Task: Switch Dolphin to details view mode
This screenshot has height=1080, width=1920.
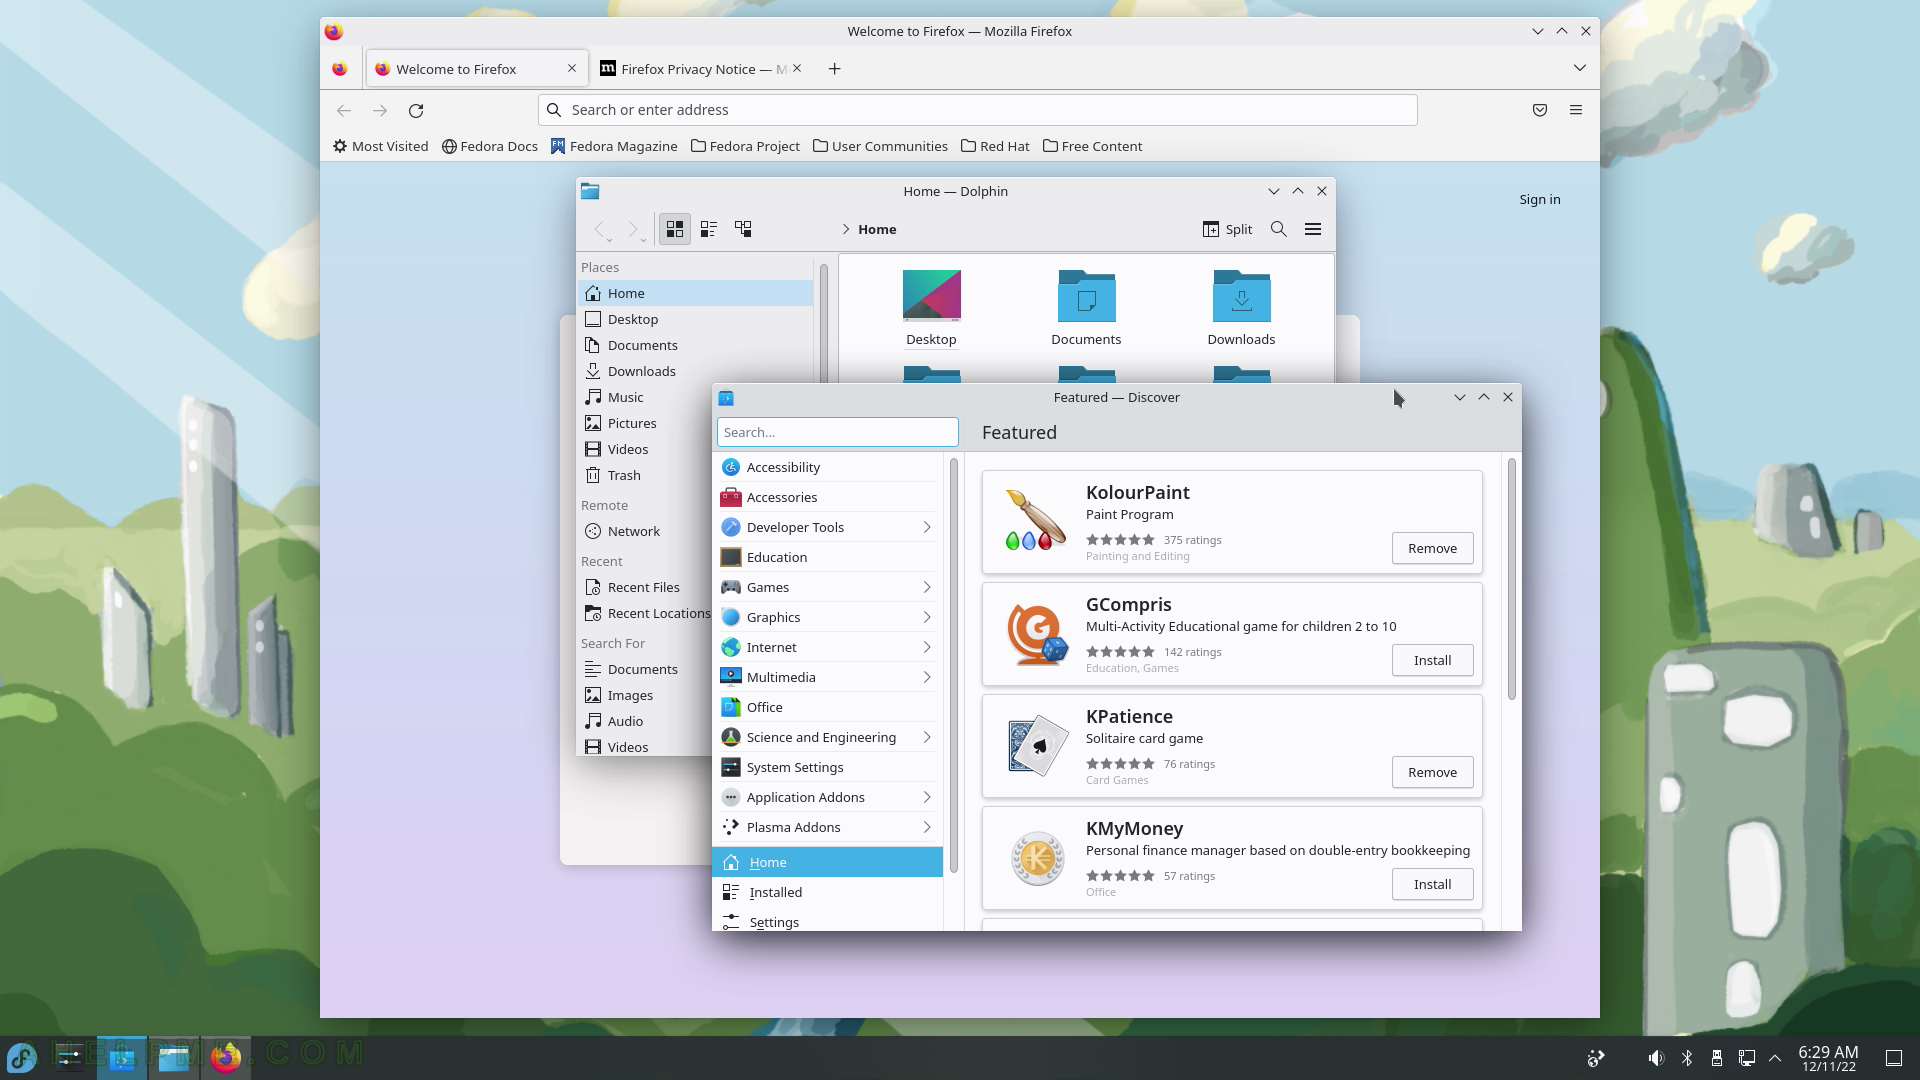Action: 743,229
